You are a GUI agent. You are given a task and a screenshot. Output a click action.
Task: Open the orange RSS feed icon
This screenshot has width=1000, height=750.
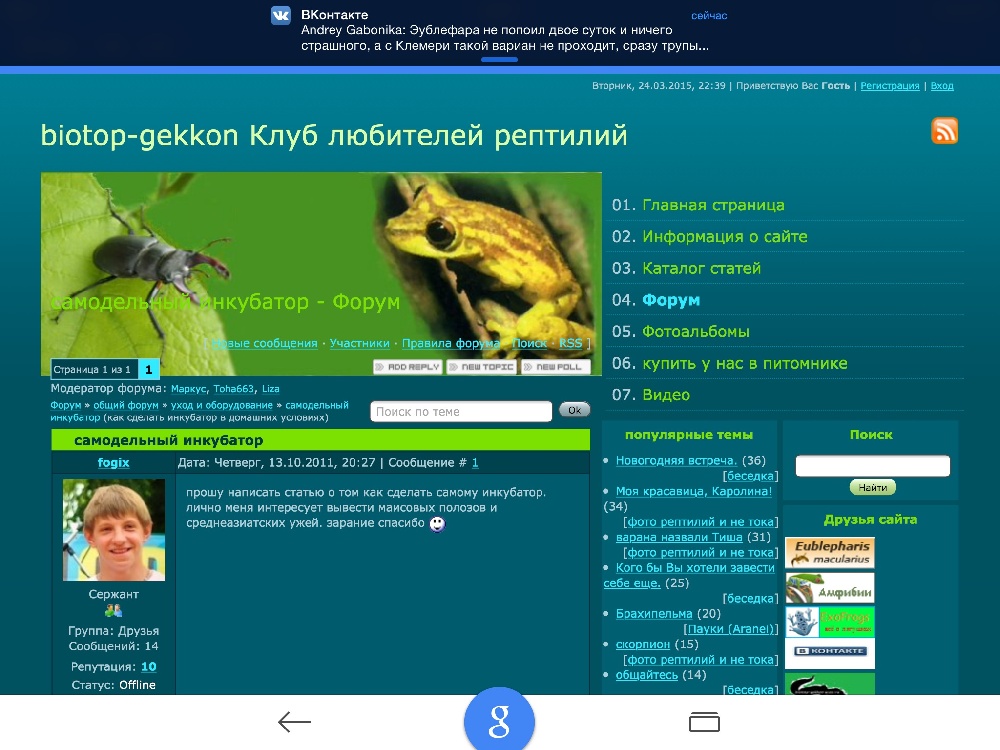[x=944, y=130]
